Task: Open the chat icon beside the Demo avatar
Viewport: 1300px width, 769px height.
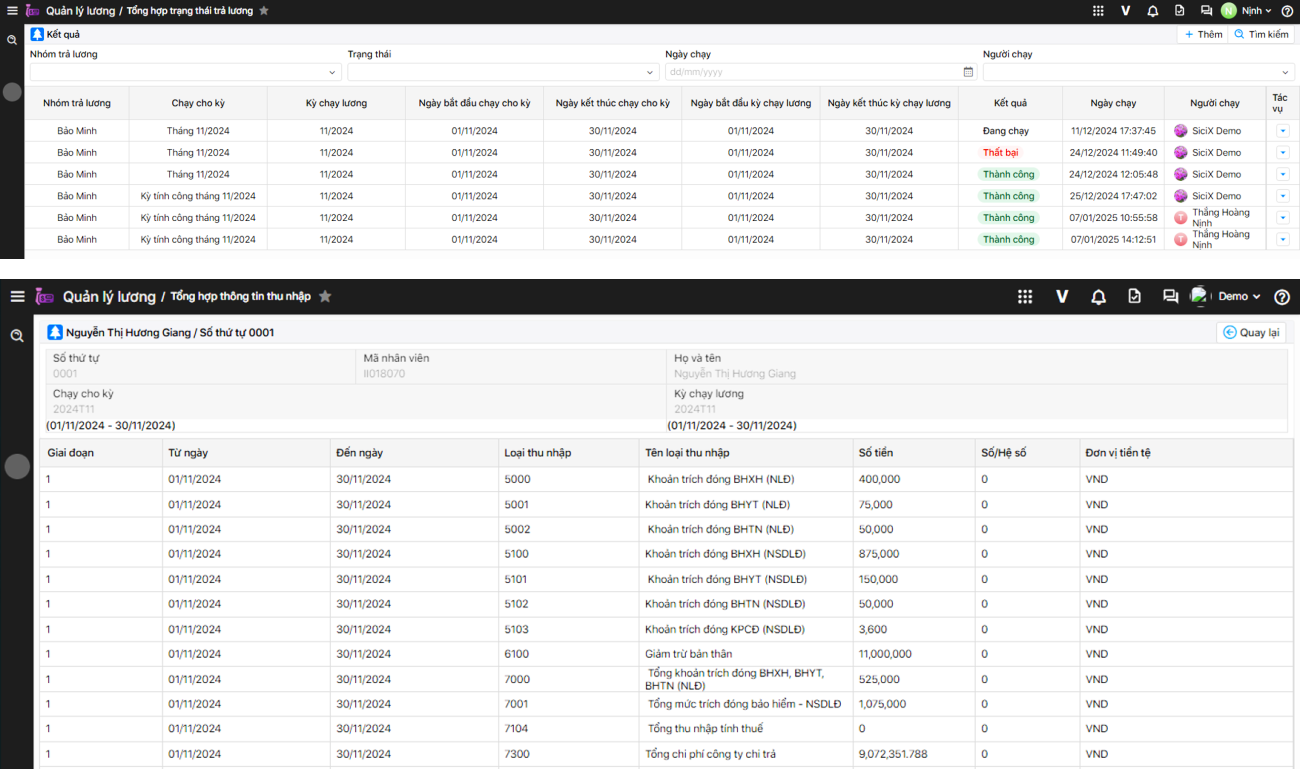Action: 1169,297
